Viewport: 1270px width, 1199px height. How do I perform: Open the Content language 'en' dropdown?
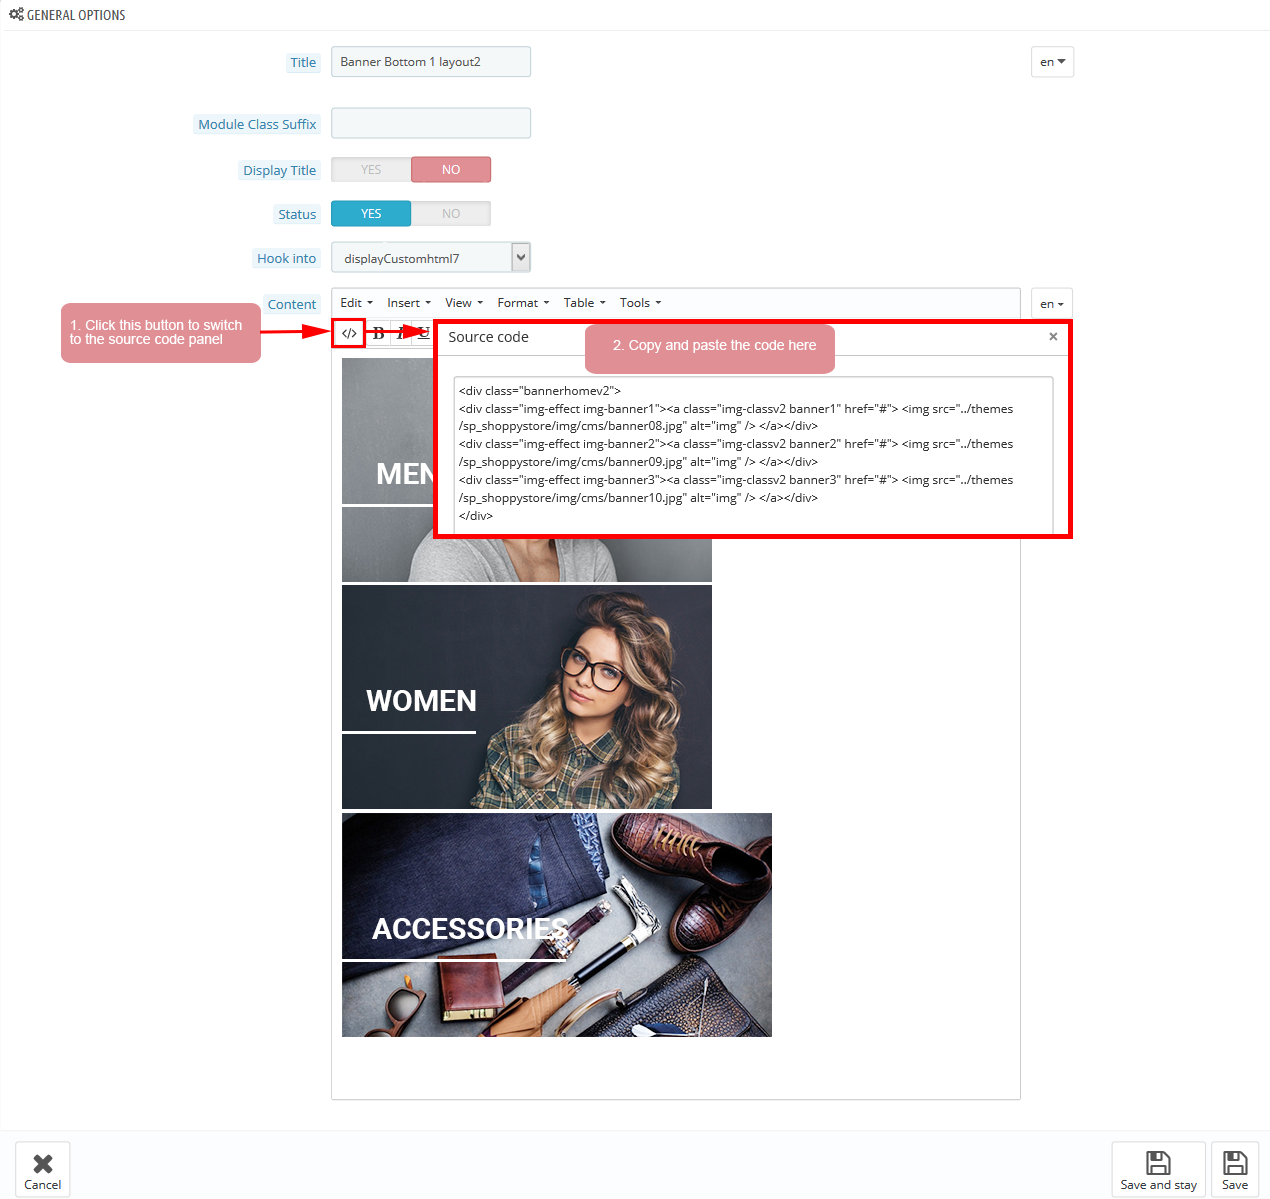(x=1052, y=304)
